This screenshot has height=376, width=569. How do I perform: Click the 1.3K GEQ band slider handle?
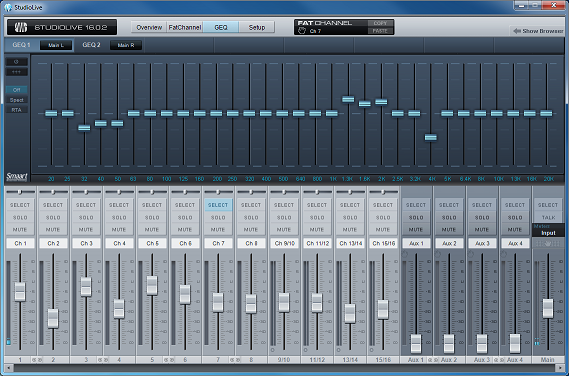pyautogui.click(x=348, y=99)
